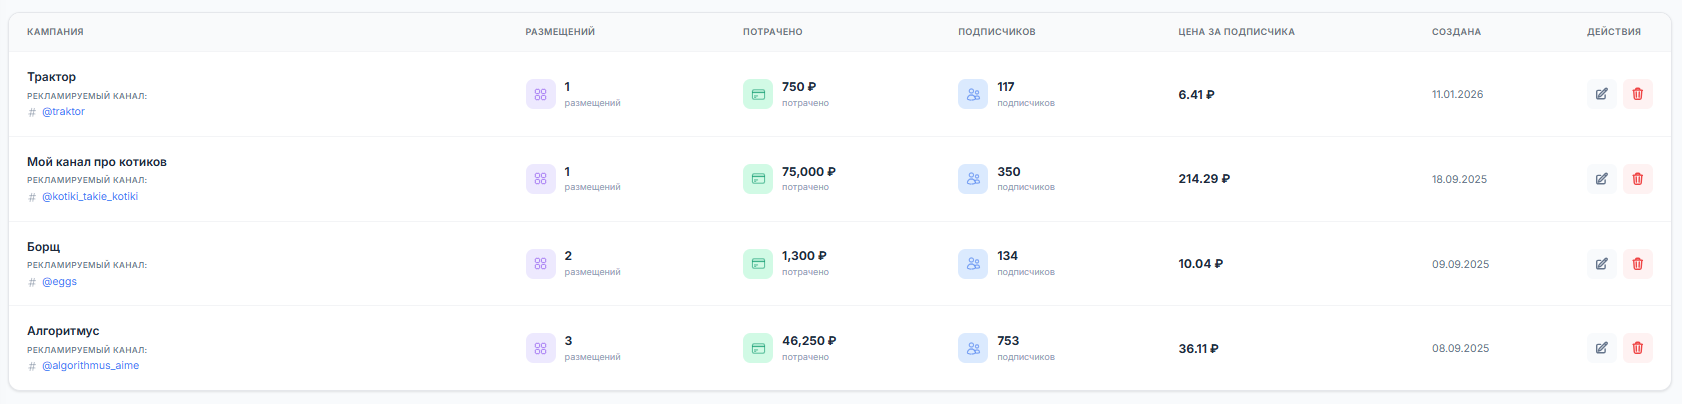The image size is (1682, 404).
Task: Click the Потрачено column header
Action: point(772,32)
